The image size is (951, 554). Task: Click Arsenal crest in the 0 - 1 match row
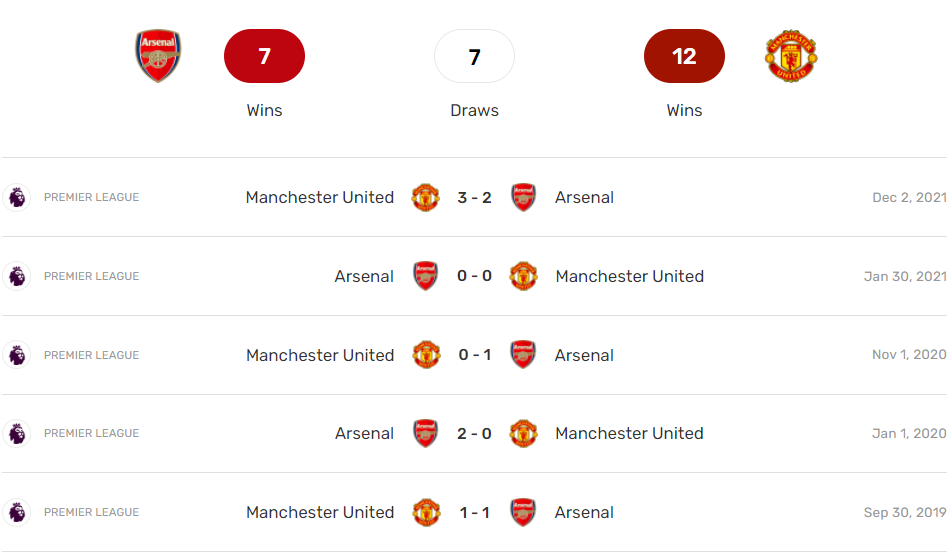pyautogui.click(x=523, y=355)
